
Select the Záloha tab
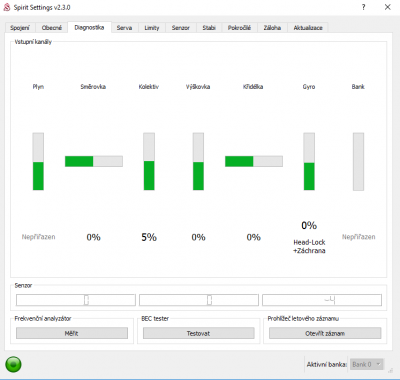(272, 28)
